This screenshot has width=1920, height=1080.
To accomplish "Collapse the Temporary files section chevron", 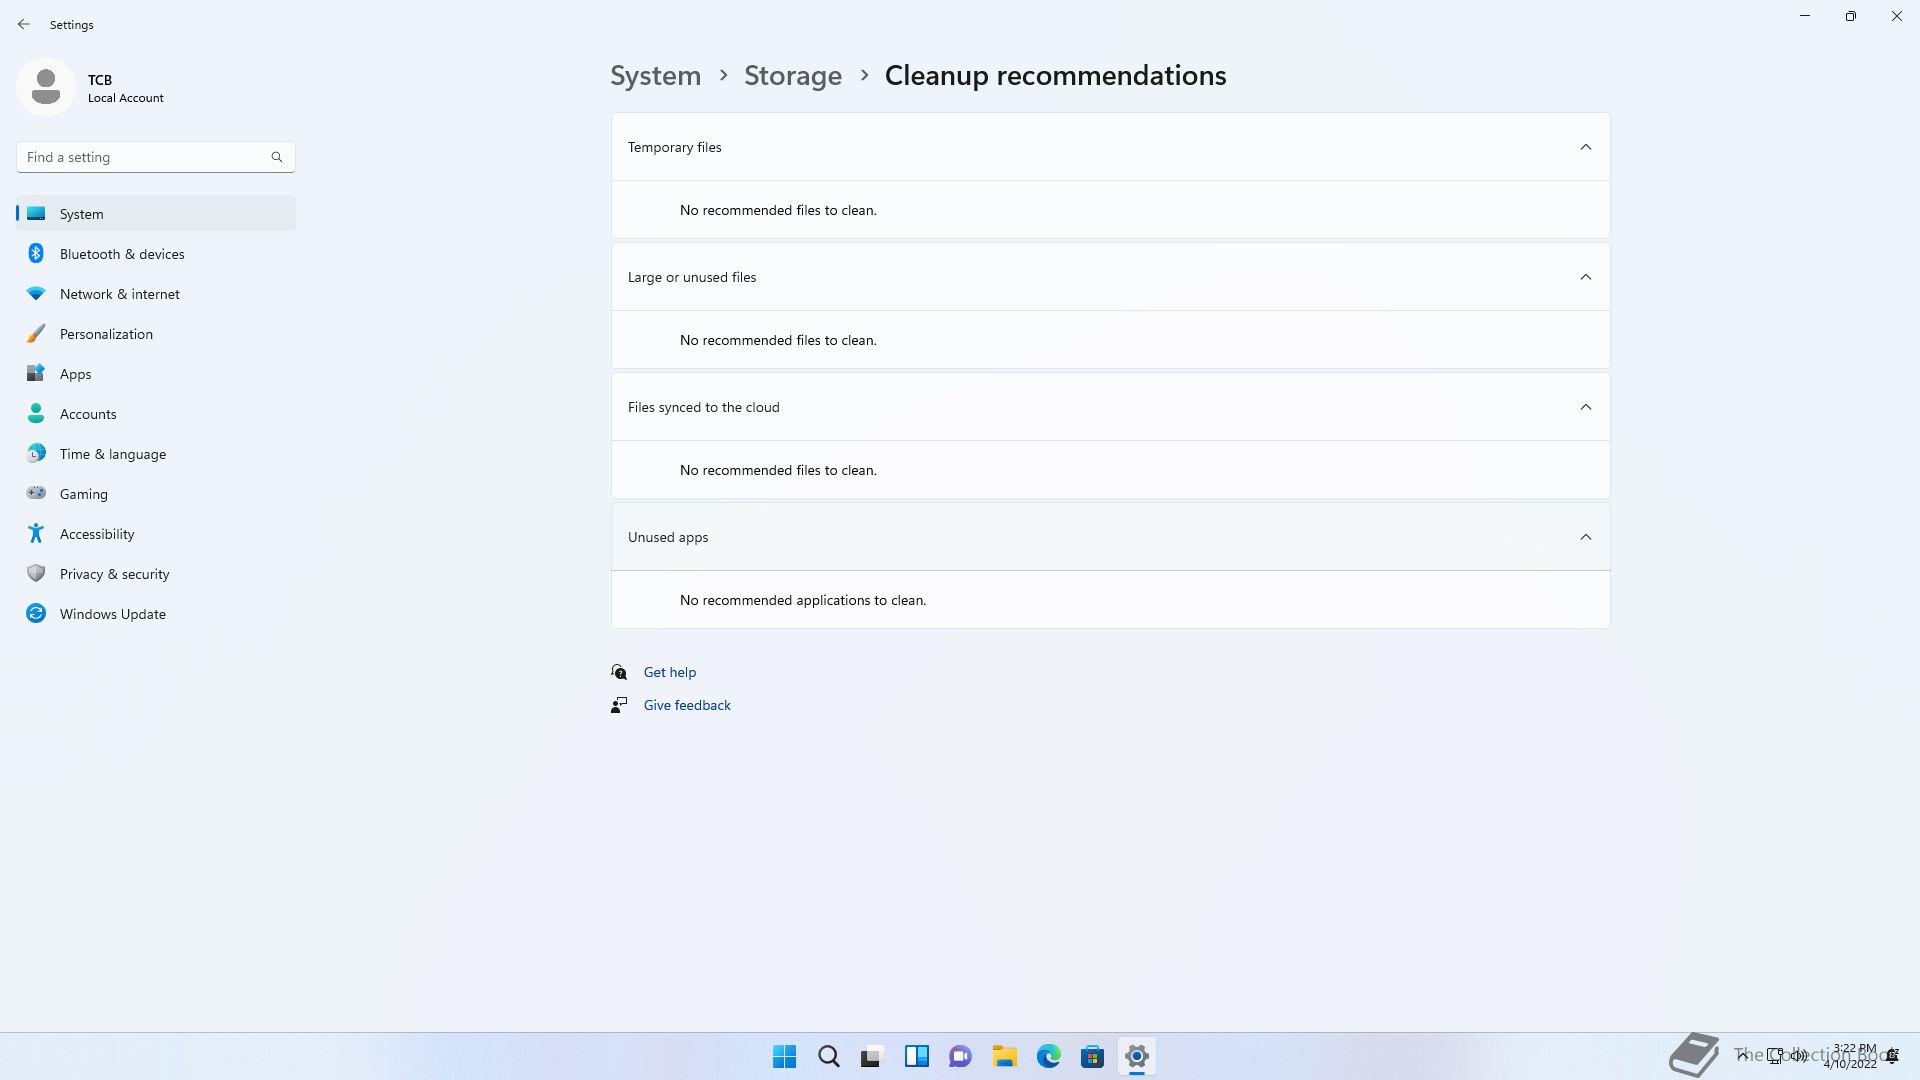I will pyautogui.click(x=1586, y=147).
